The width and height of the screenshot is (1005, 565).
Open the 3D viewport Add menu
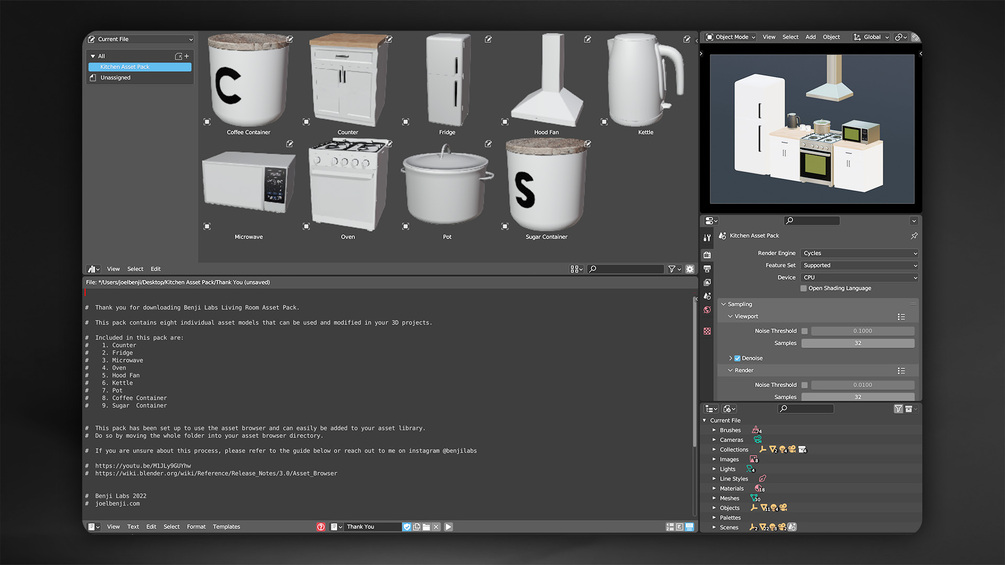point(811,37)
